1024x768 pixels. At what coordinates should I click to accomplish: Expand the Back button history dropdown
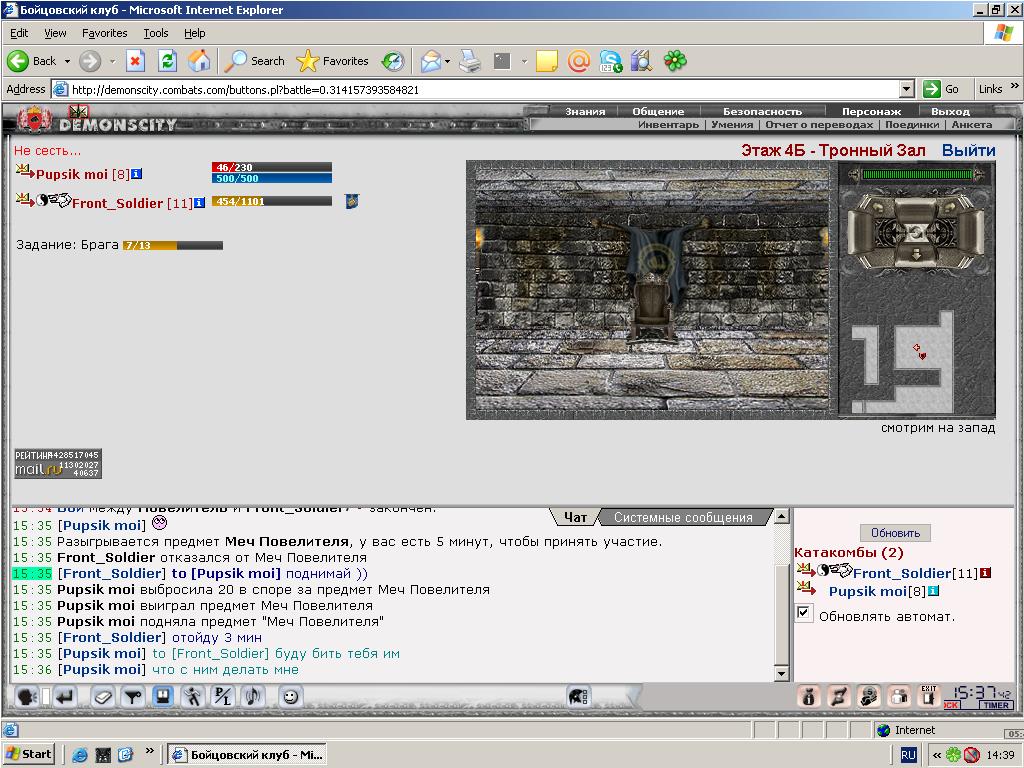pyautogui.click(x=67, y=61)
